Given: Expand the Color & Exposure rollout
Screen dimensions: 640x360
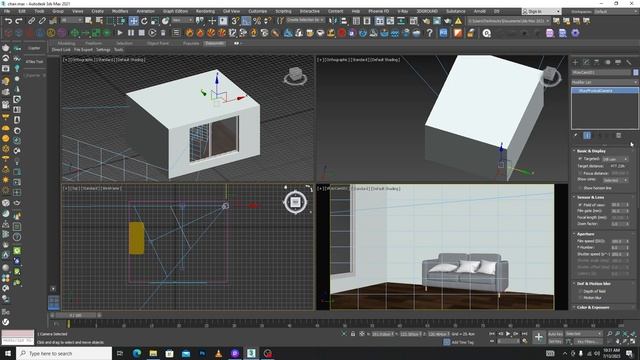Looking at the screenshot, I should (593, 307).
